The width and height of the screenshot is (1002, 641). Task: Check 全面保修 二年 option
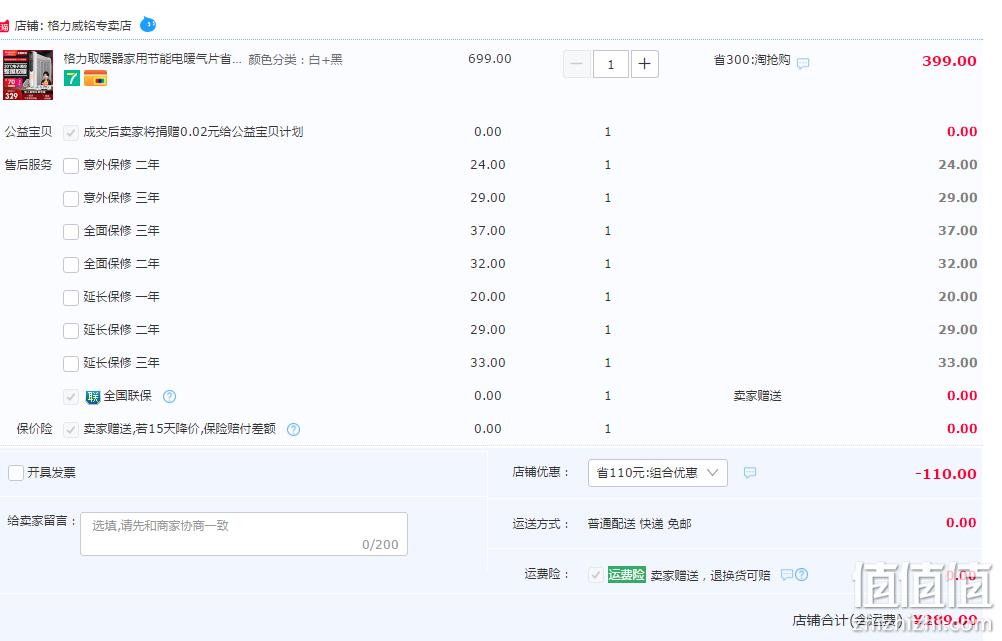[71, 265]
